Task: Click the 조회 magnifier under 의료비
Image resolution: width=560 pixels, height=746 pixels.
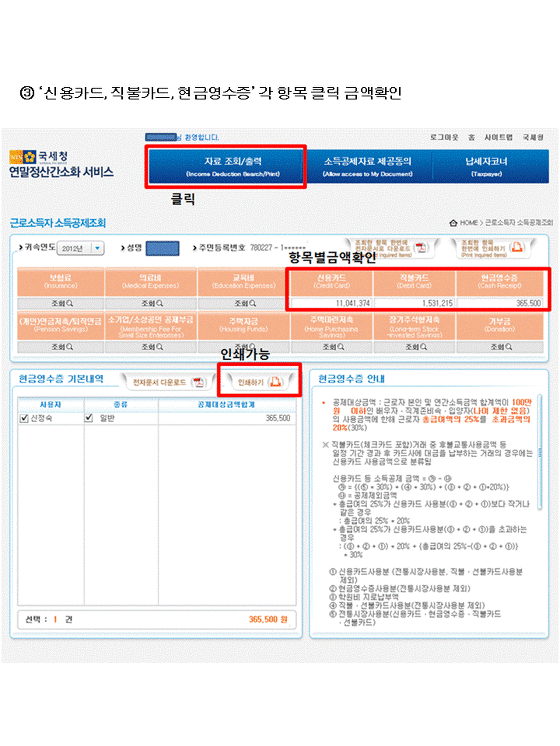Action: click(x=159, y=303)
